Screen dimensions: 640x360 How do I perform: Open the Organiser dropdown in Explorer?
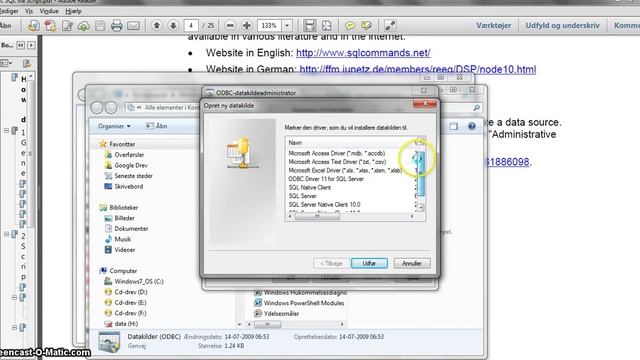[x=114, y=126]
